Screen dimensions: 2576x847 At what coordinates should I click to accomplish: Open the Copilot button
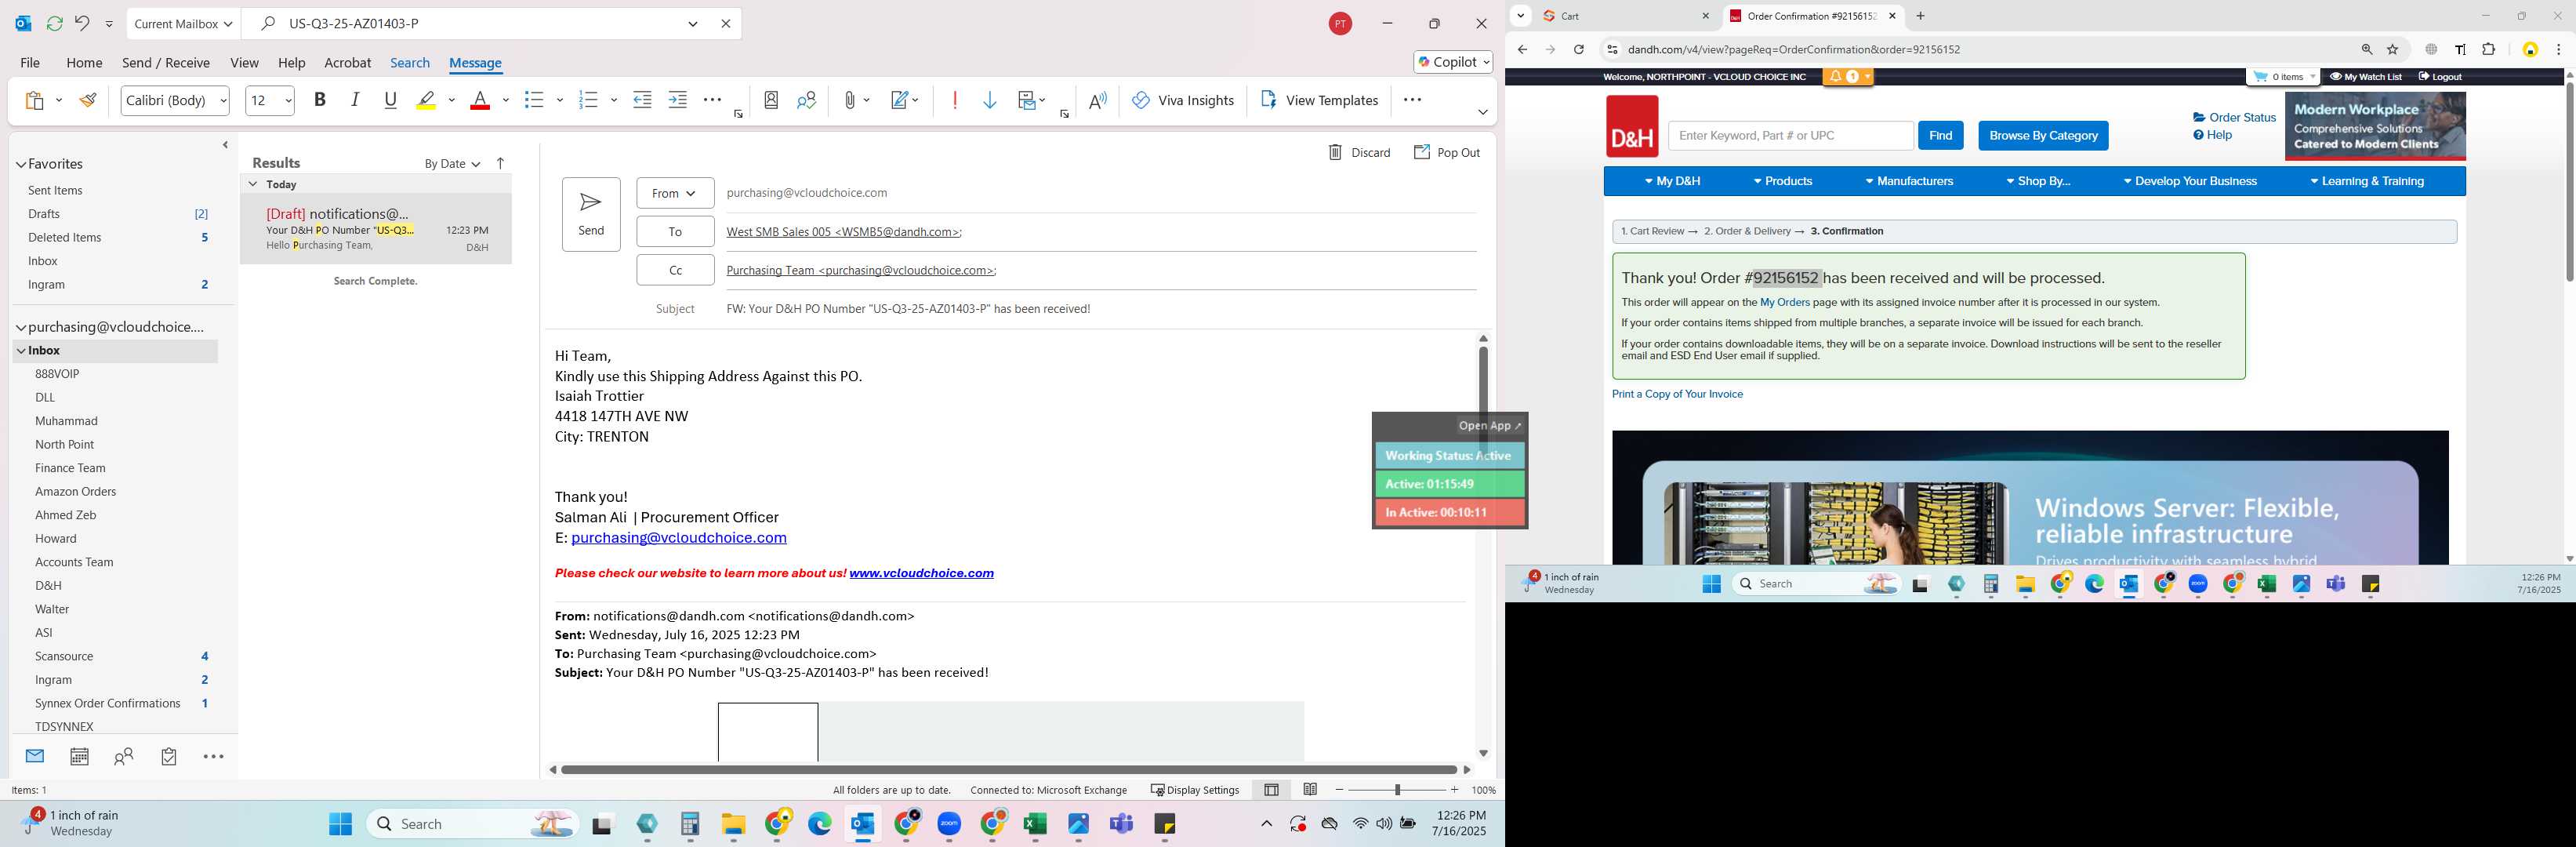coord(1453,62)
